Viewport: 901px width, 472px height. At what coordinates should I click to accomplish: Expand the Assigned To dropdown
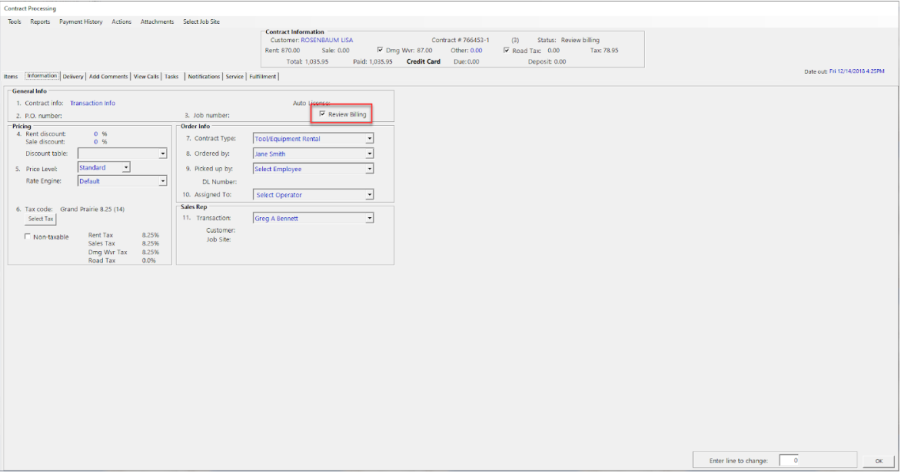coord(369,195)
